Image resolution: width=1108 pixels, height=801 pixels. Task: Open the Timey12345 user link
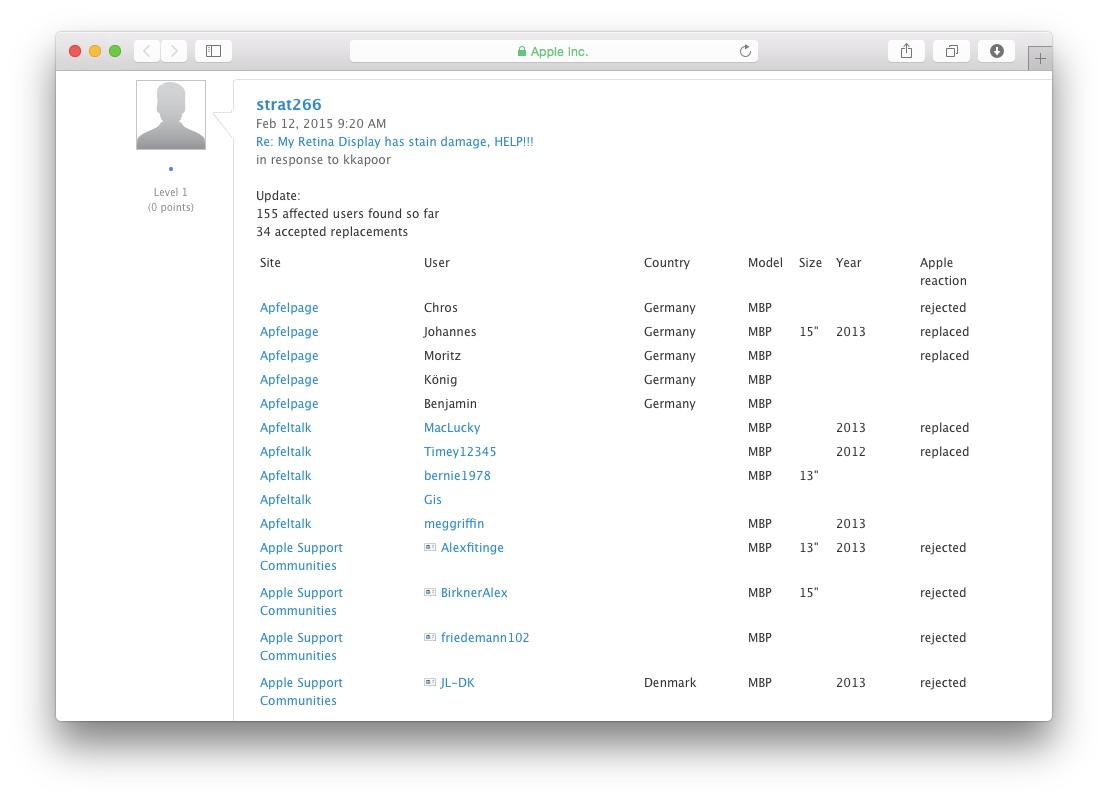(460, 452)
